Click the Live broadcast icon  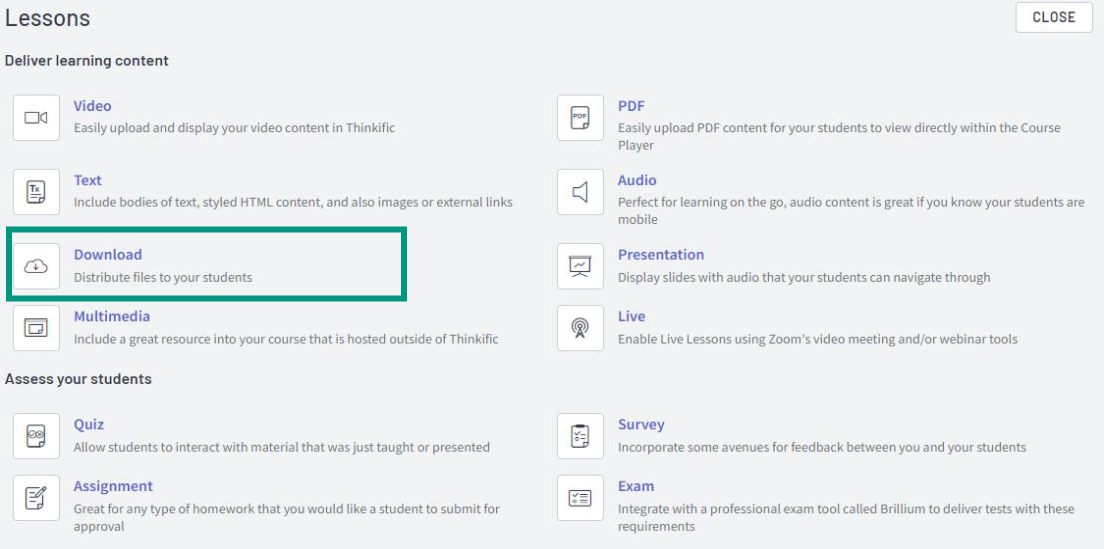click(x=580, y=328)
